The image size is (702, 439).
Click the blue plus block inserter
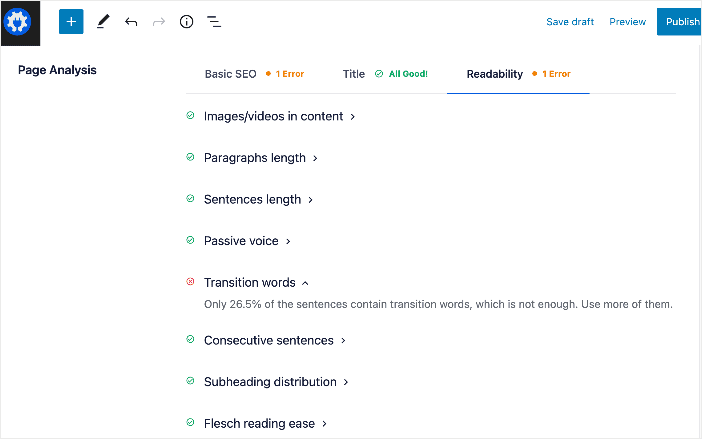point(71,21)
